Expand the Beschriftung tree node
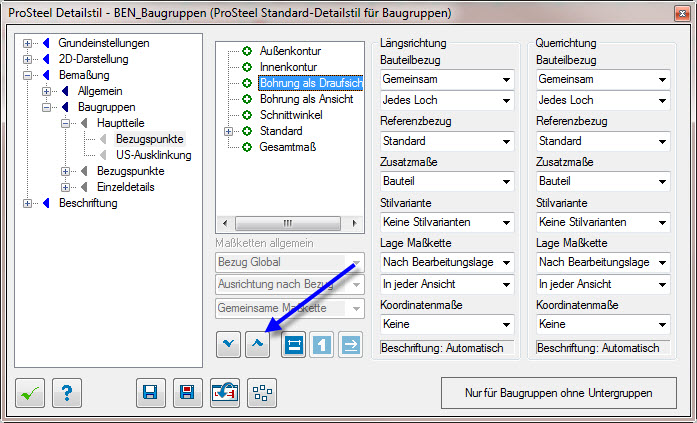Screen dimensions: 697x423 [x=28, y=204]
